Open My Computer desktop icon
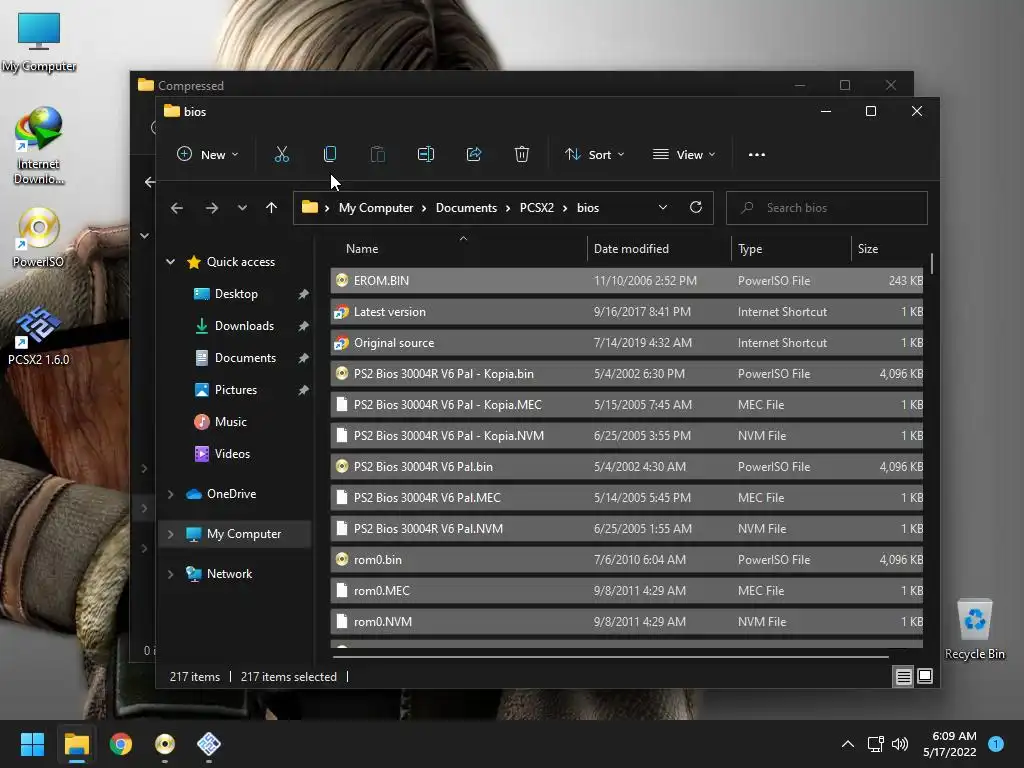The height and width of the screenshot is (768, 1024). [39, 42]
